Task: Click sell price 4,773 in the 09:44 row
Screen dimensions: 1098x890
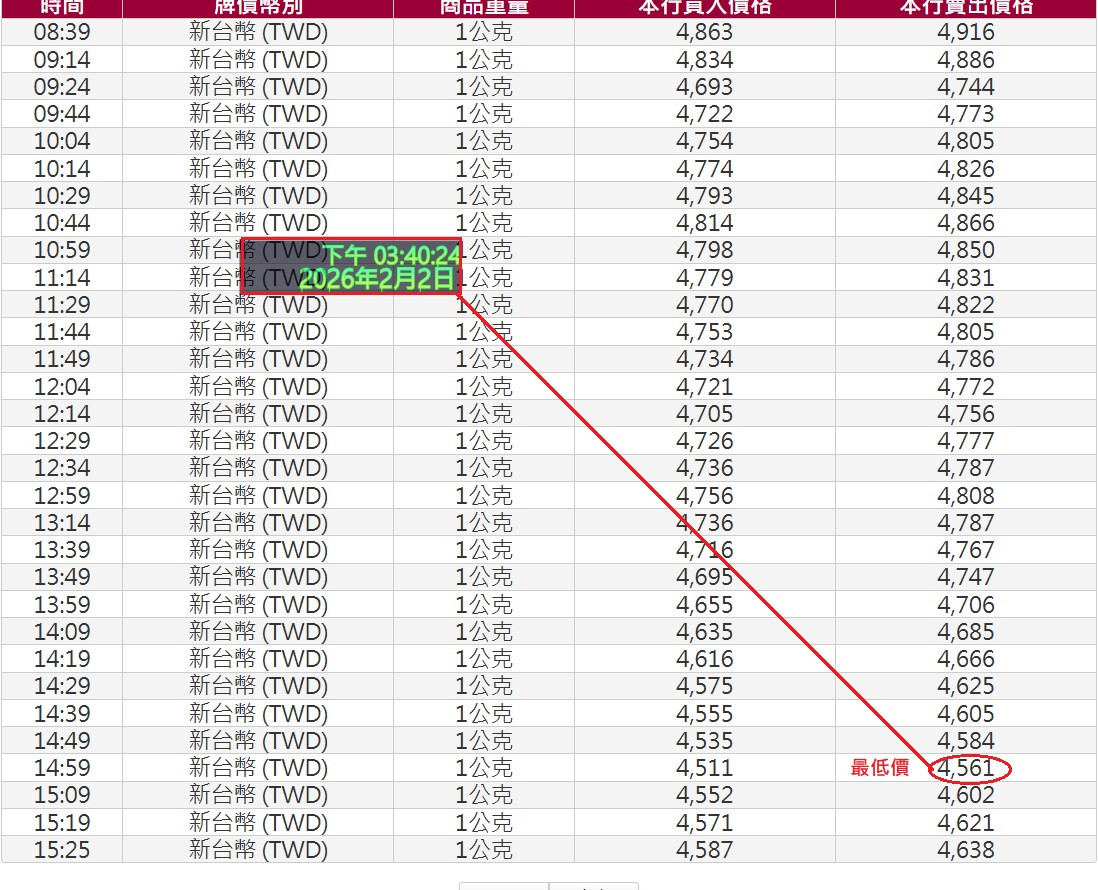Action: pyautogui.click(x=966, y=114)
